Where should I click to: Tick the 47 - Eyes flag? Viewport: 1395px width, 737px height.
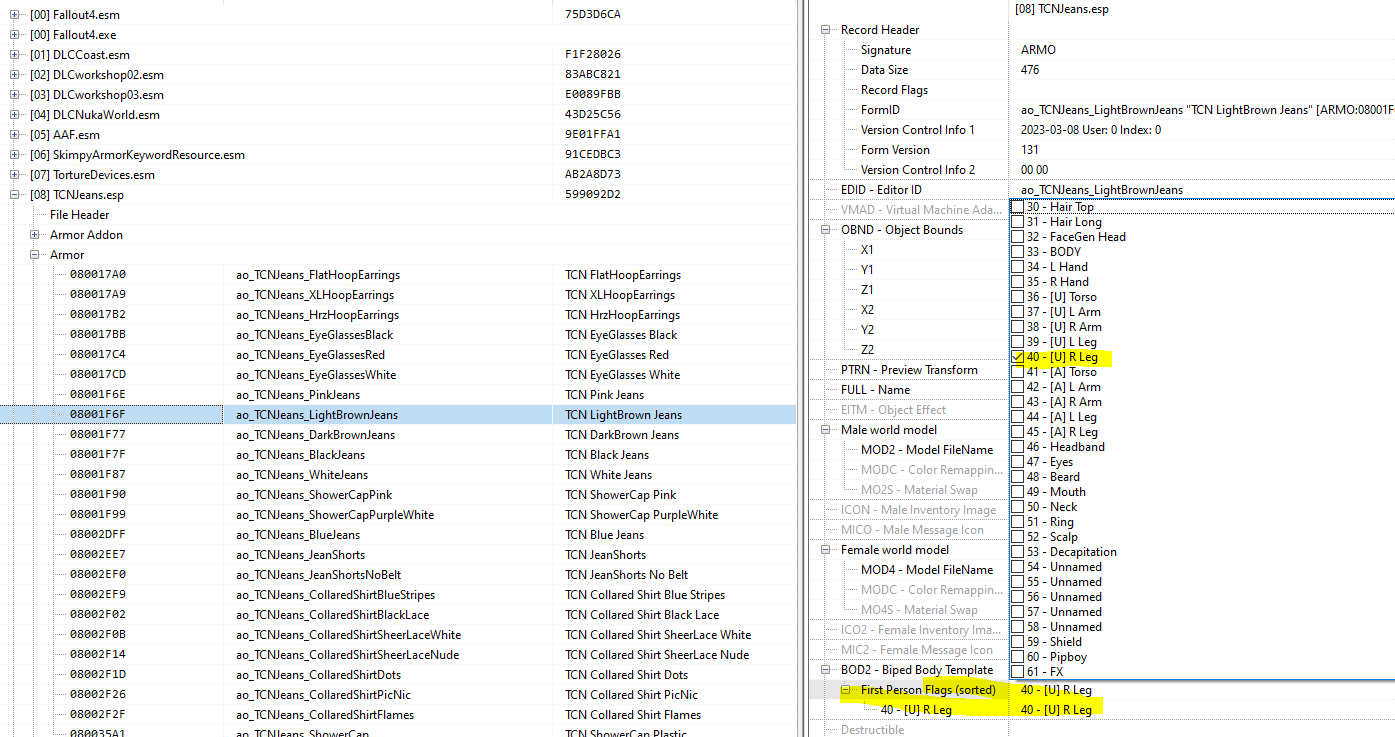point(1018,462)
